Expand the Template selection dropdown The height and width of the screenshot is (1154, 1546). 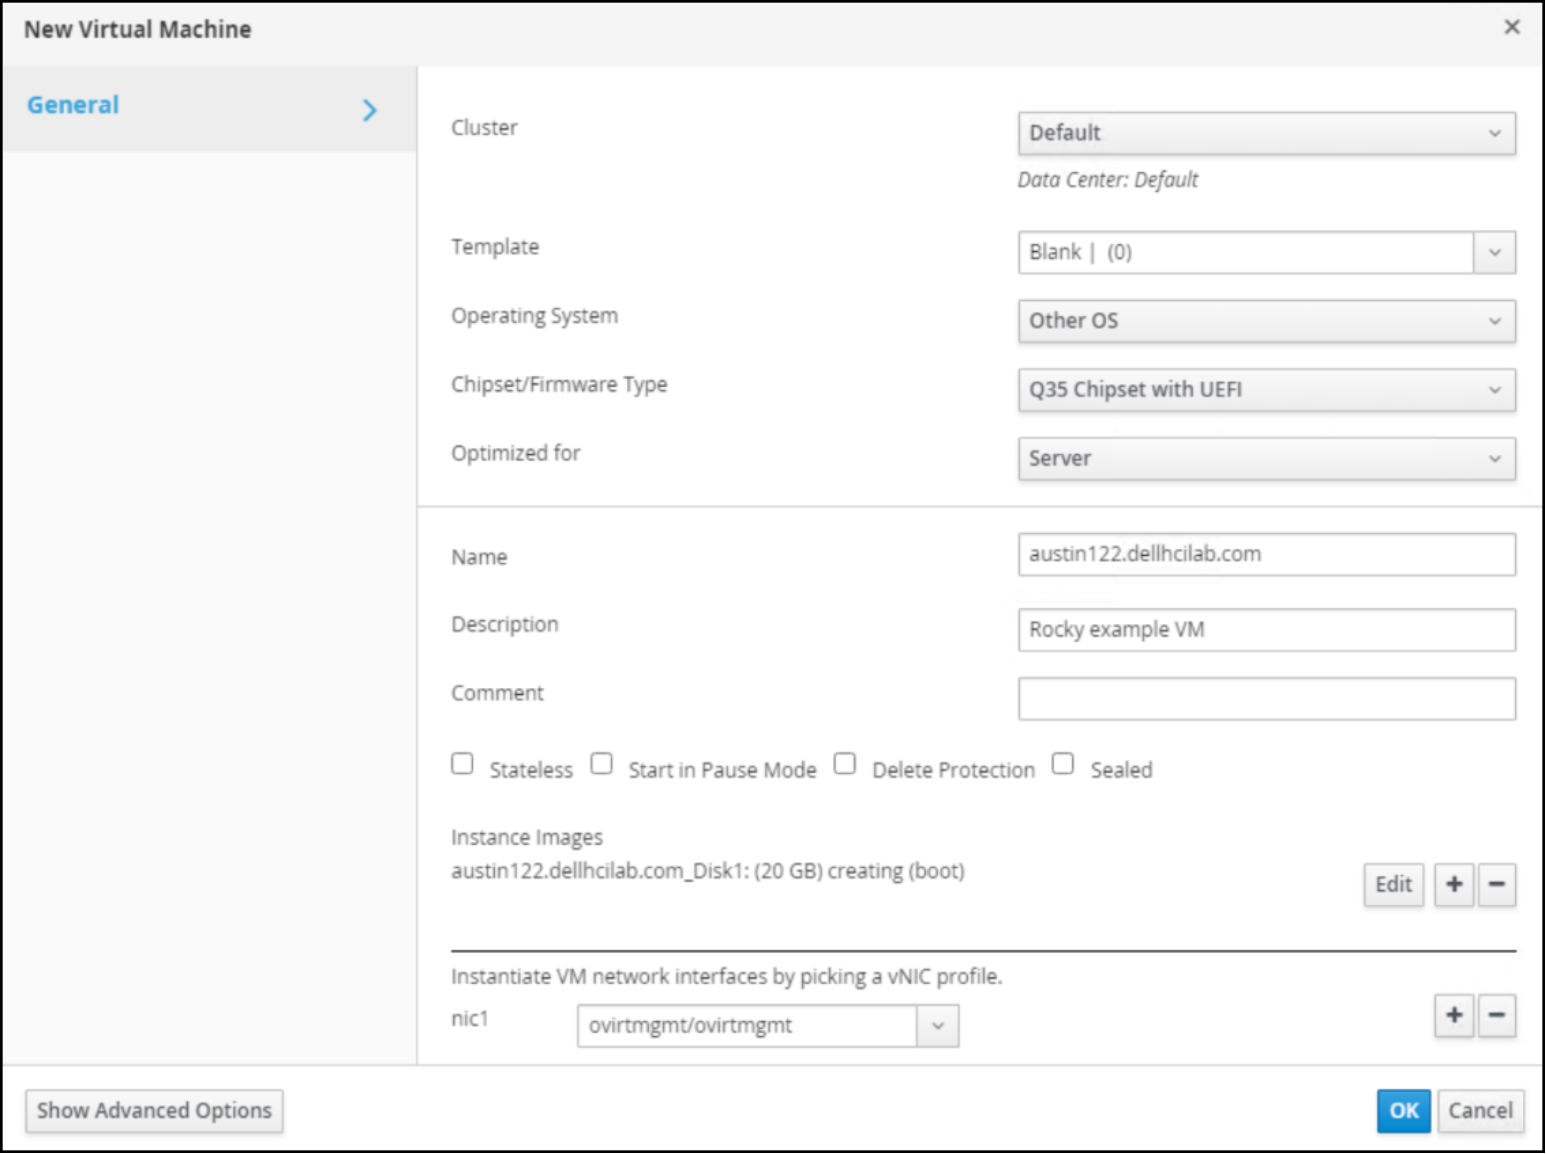click(1494, 252)
